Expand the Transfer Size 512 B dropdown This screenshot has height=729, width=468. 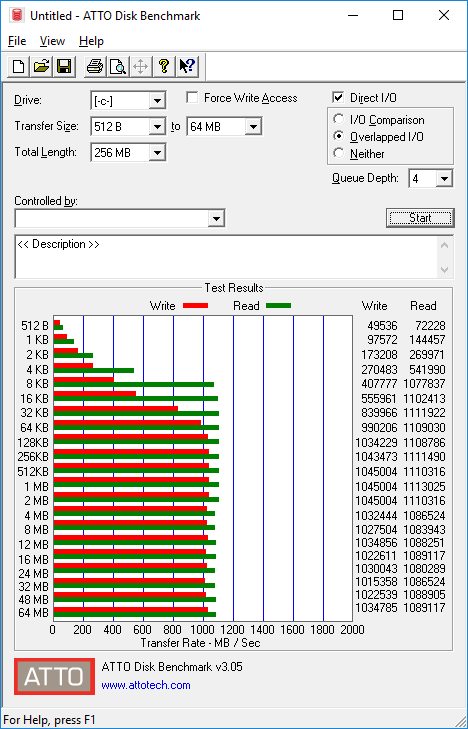pos(158,126)
